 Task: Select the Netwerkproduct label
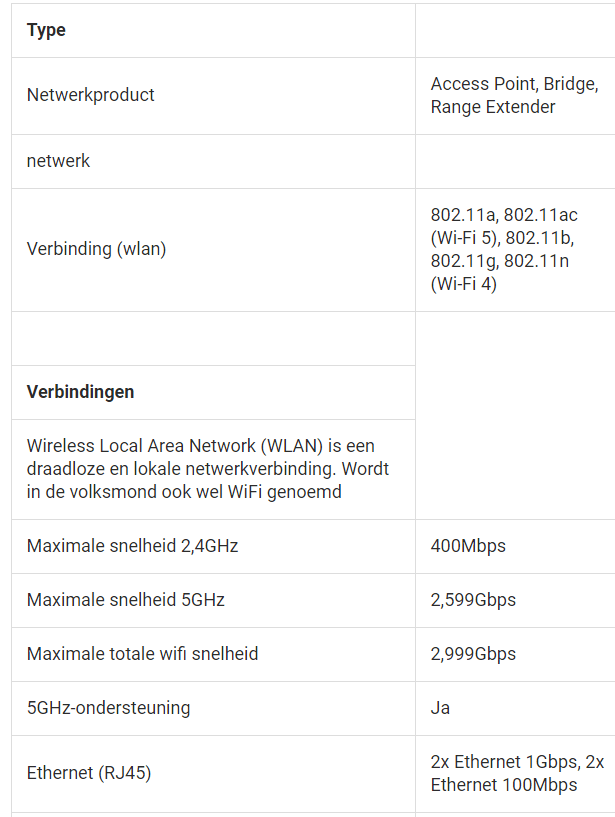click(x=91, y=95)
